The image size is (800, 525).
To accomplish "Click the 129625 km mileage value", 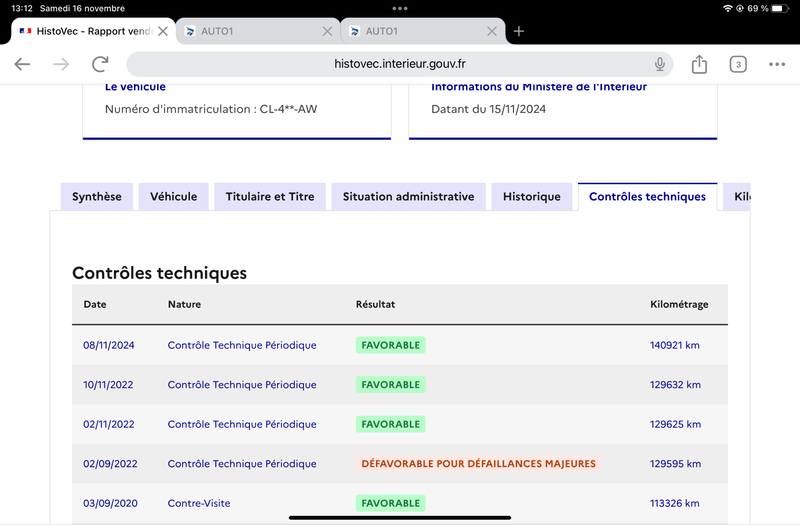I will (675, 424).
